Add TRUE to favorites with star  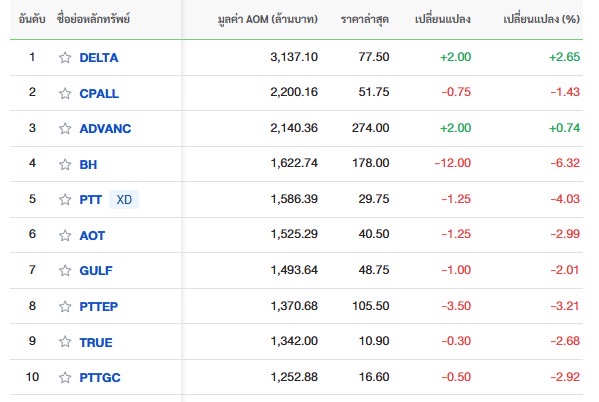(x=65, y=342)
